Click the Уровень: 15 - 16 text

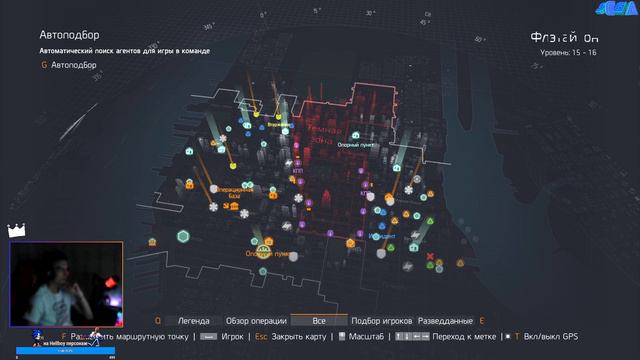[568, 53]
